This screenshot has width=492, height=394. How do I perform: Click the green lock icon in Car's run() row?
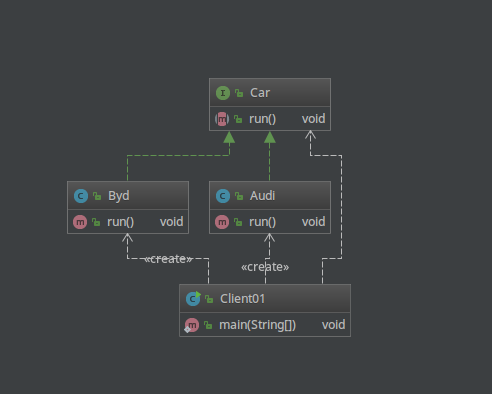(x=238, y=119)
